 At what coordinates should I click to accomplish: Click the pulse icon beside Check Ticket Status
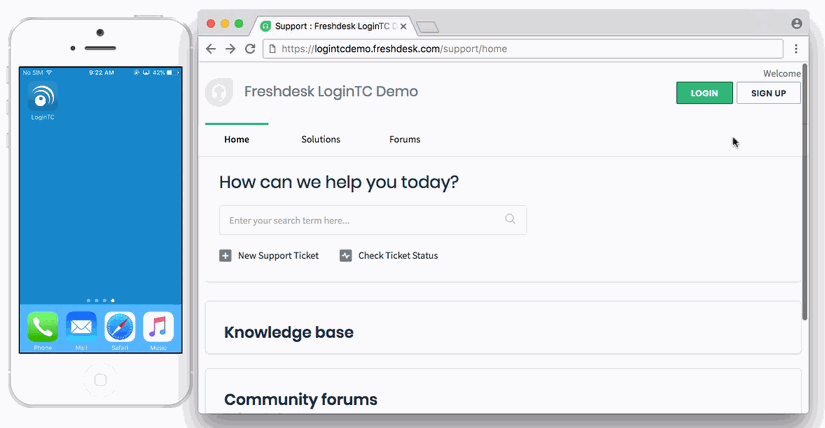[346, 256]
